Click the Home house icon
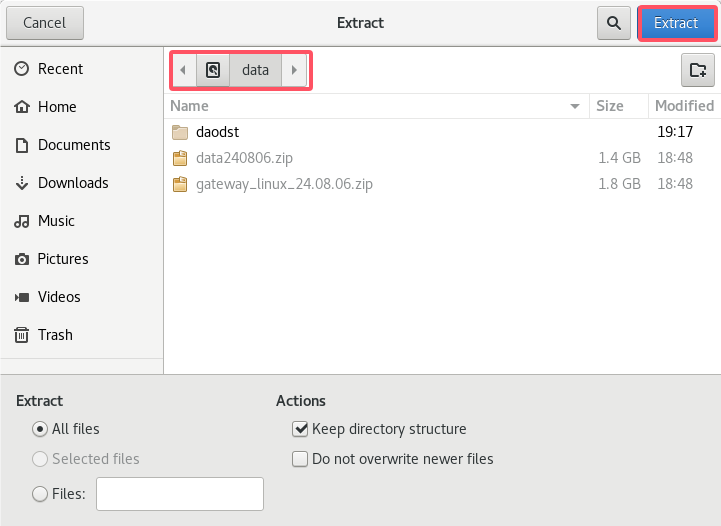 pos(22,107)
